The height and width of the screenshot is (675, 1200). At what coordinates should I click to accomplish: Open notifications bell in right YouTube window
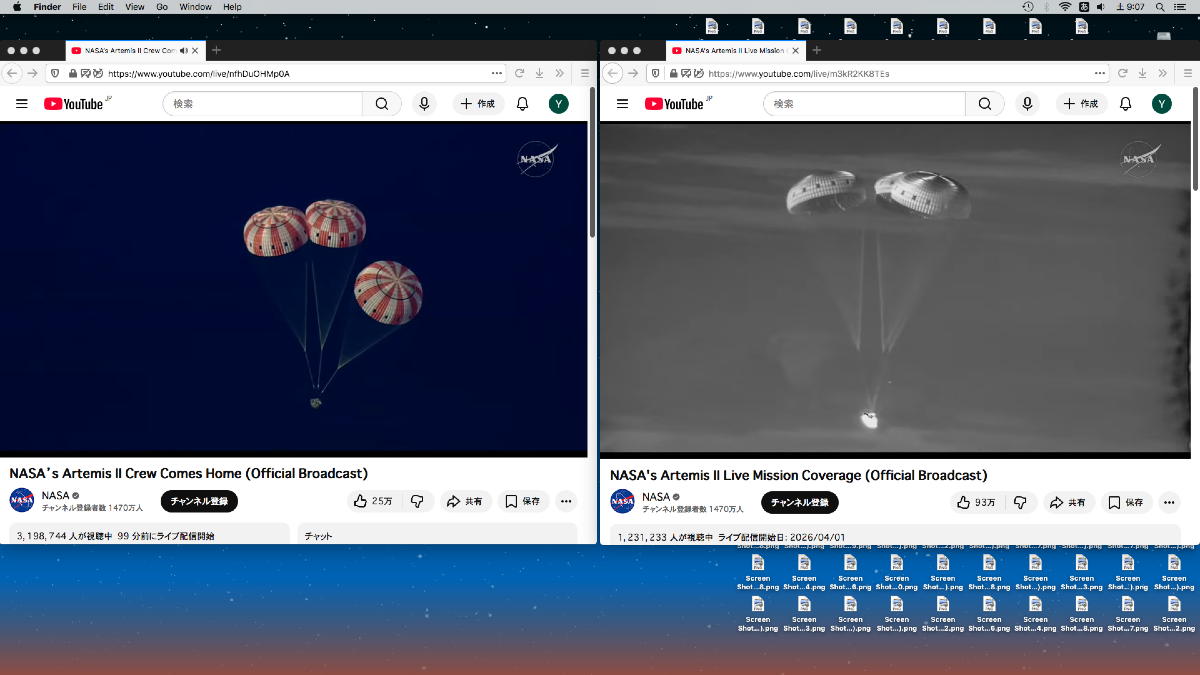tap(1125, 104)
